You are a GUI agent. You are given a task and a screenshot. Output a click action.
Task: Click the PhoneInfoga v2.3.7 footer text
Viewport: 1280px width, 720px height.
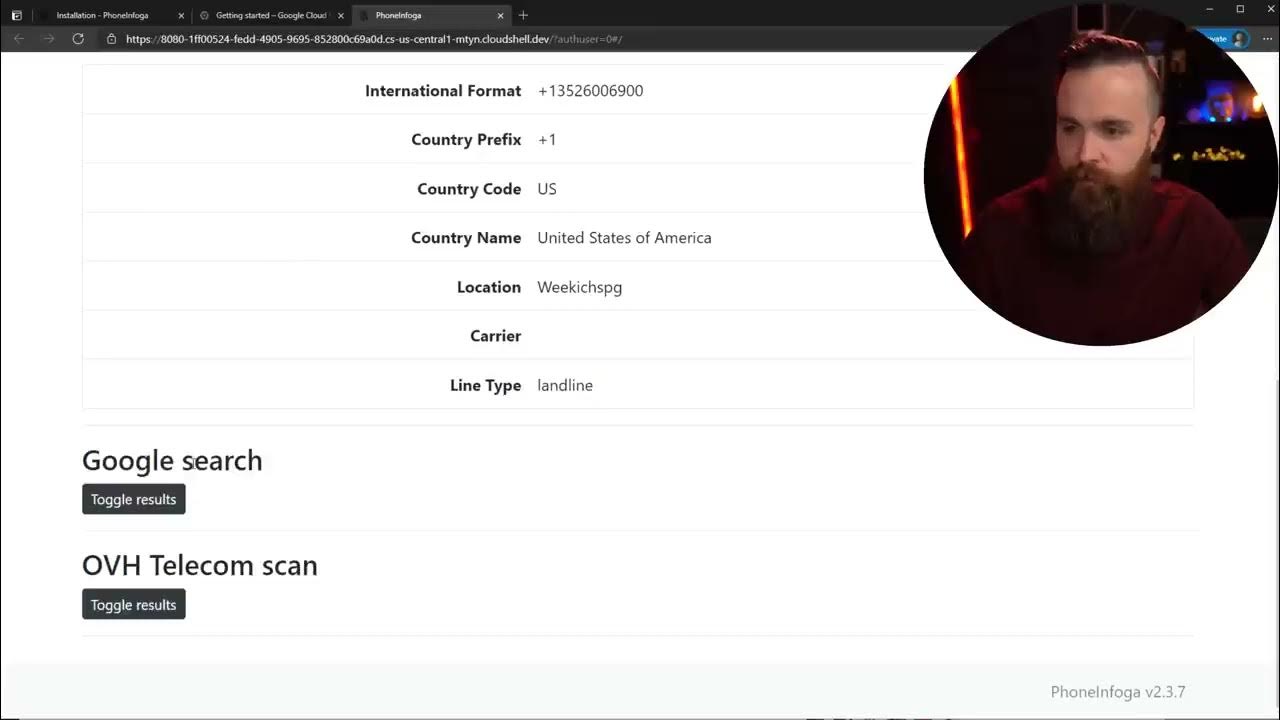point(1118,692)
